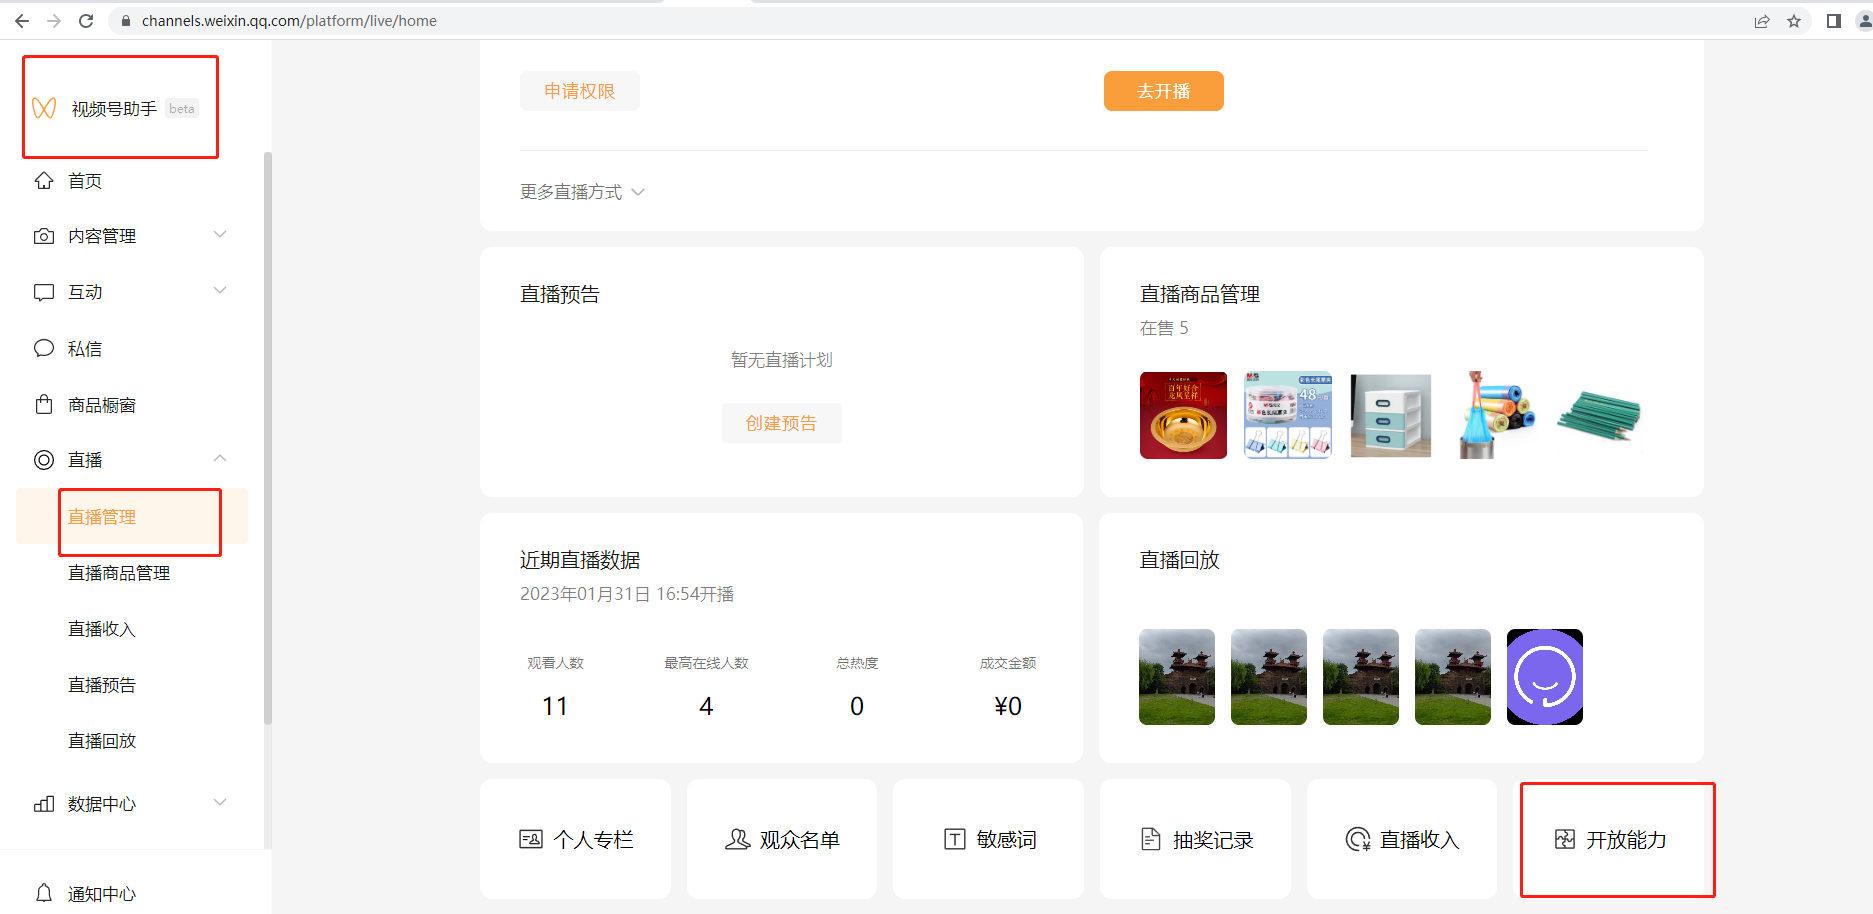Click the 私信 message bubble icon
Screen dimensions: 1873x914
[x=44, y=348]
